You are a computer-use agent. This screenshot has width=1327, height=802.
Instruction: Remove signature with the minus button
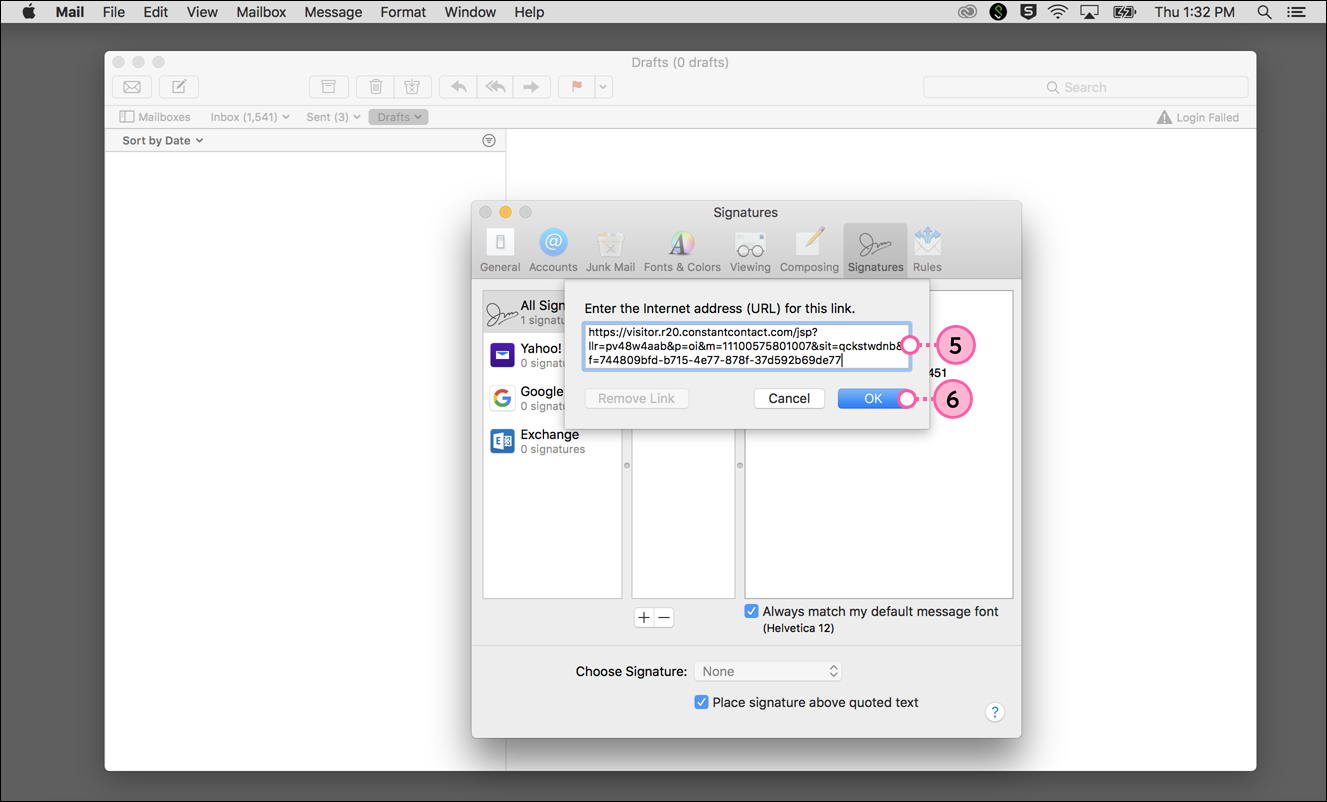click(x=664, y=618)
